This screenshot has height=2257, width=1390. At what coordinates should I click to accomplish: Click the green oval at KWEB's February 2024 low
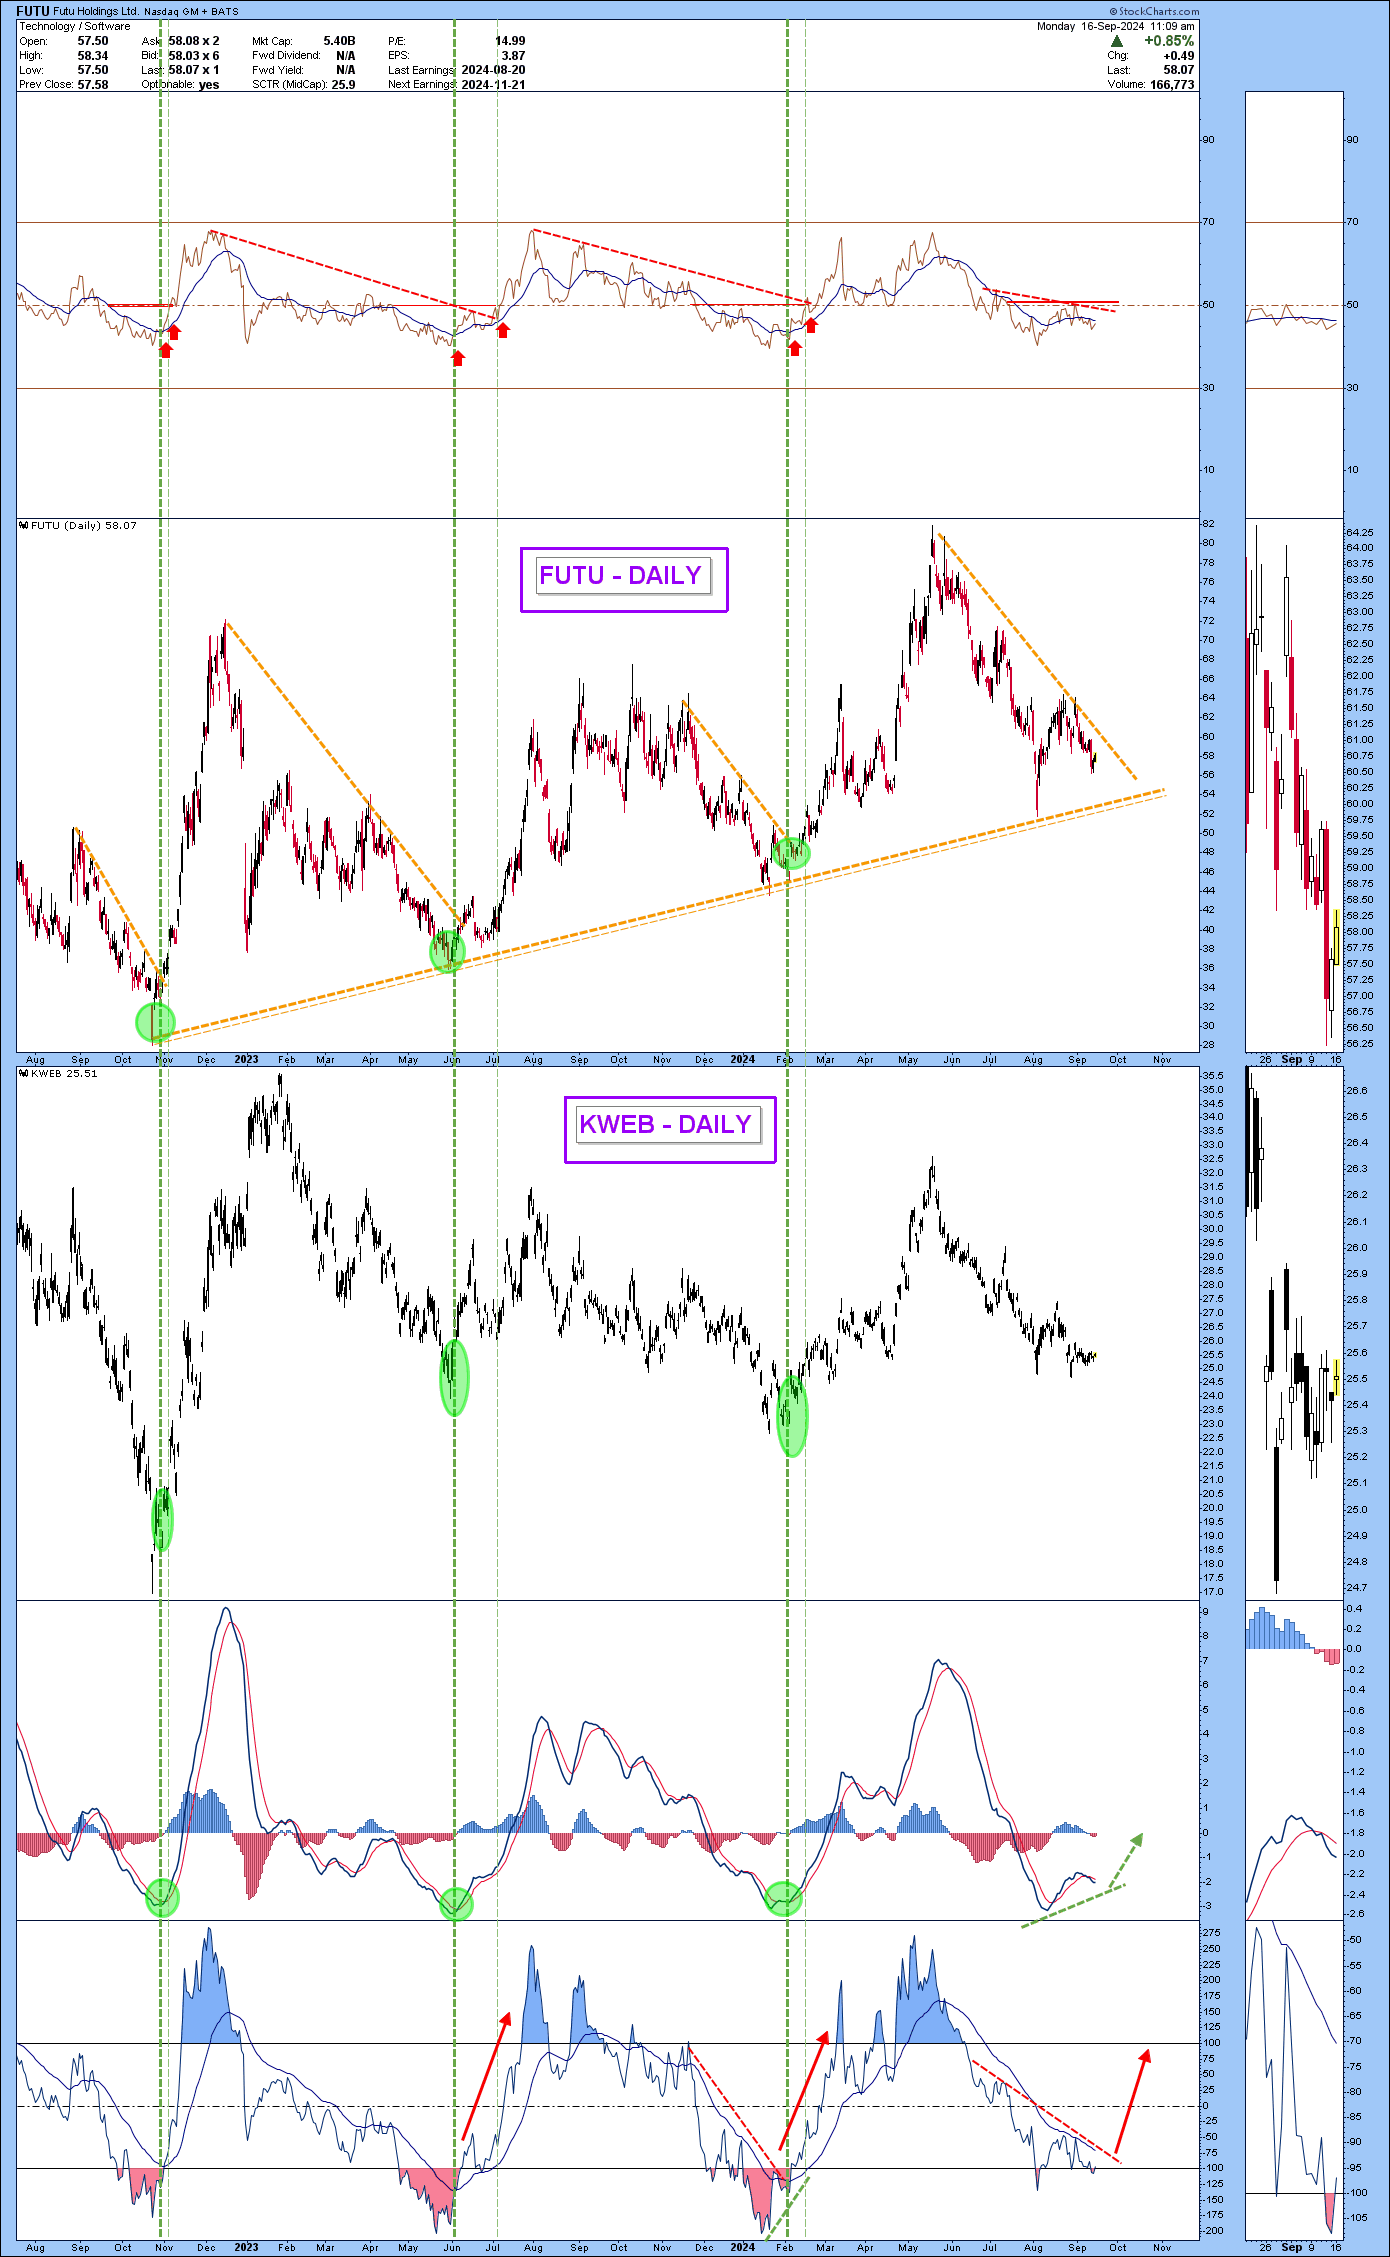click(x=792, y=1415)
